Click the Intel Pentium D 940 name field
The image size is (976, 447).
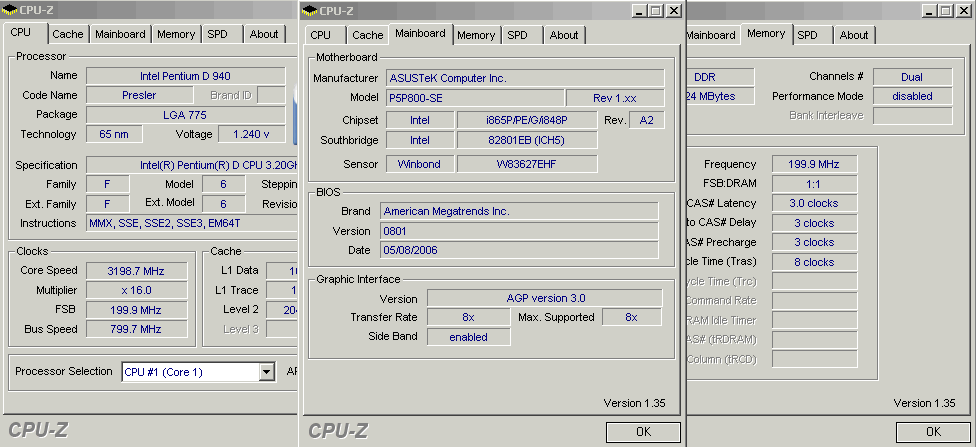pyautogui.click(x=185, y=76)
